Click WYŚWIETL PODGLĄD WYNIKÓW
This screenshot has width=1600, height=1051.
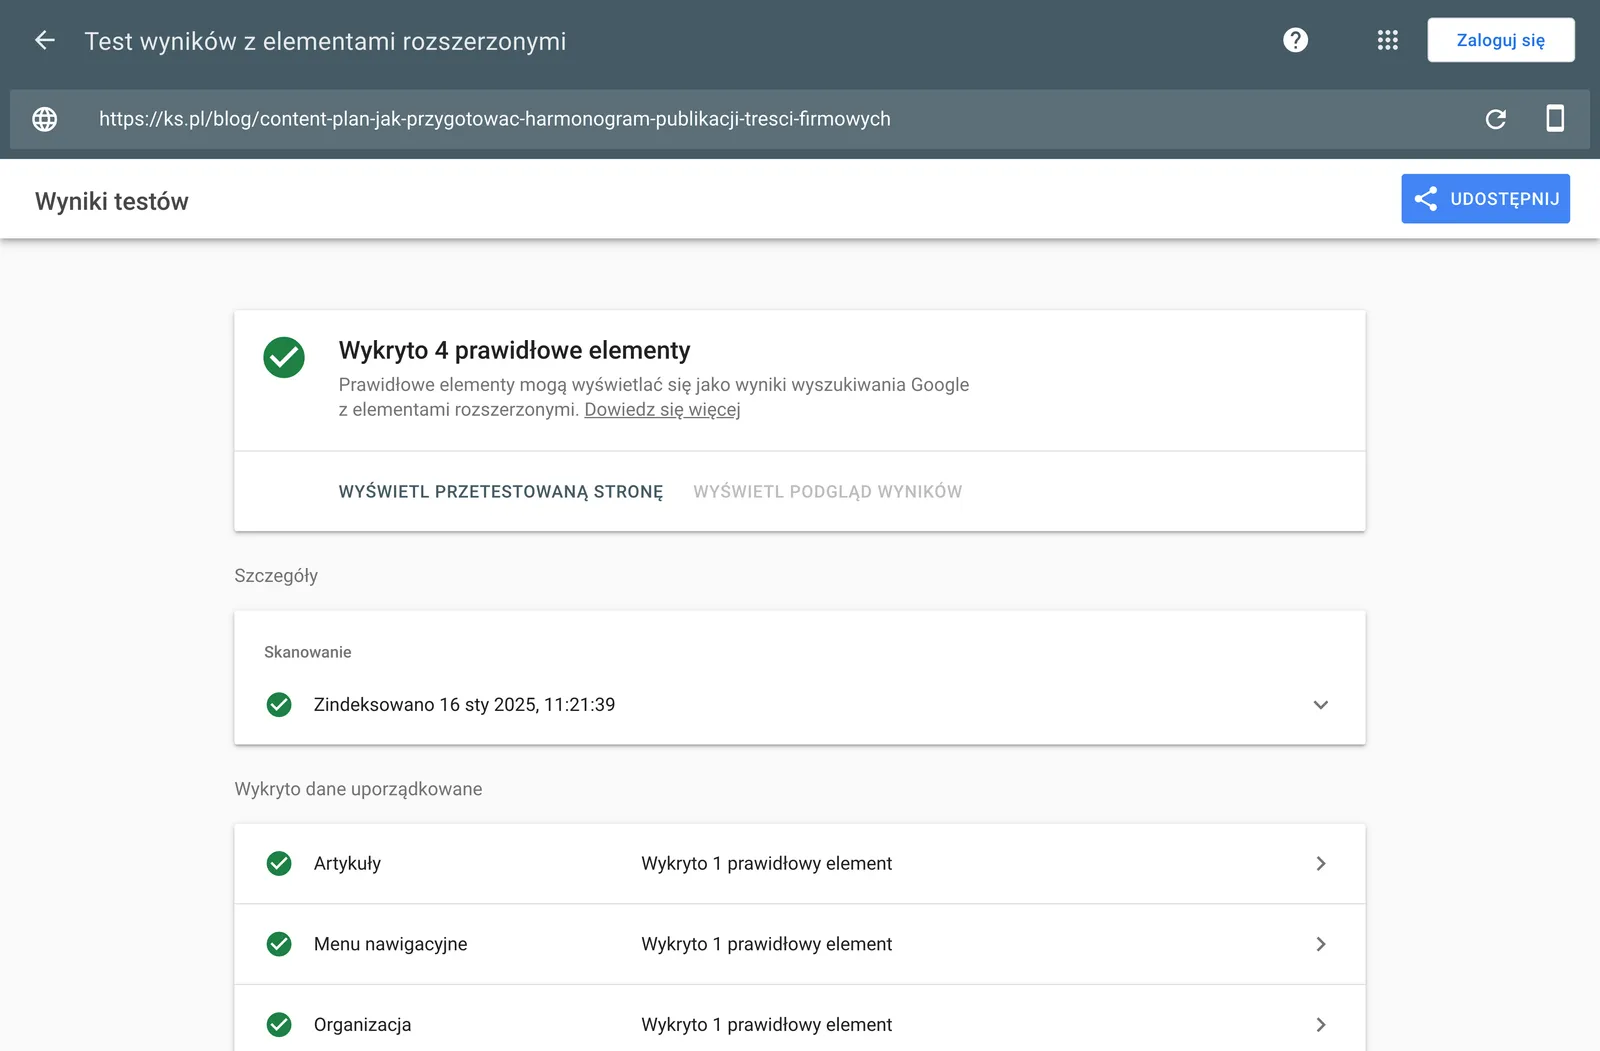click(x=828, y=492)
